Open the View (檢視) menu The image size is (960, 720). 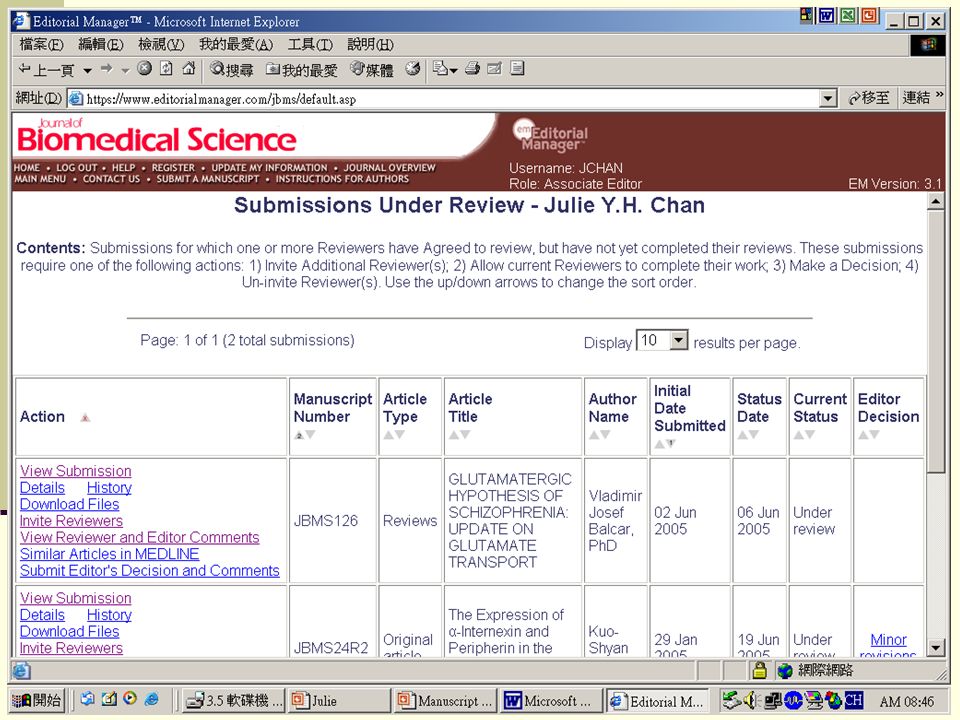[160, 44]
